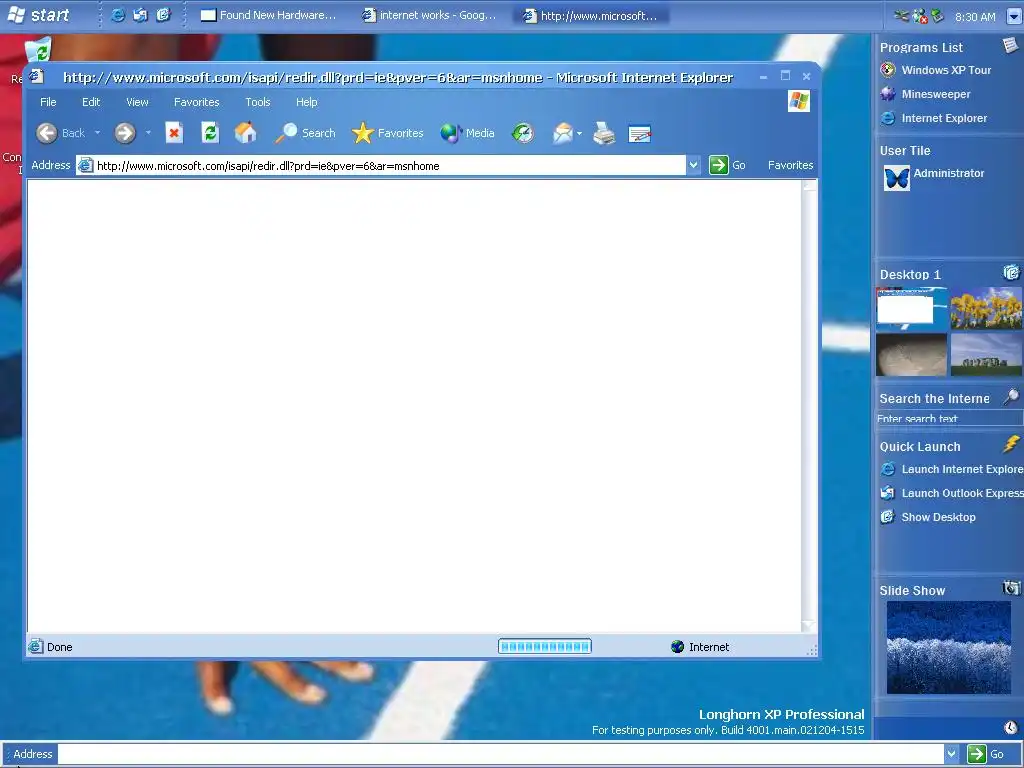The height and width of the screenshot is (768, 1024).
Task: Launch Outlook Express from taskbar quick launch
Action: pos(140,15)
